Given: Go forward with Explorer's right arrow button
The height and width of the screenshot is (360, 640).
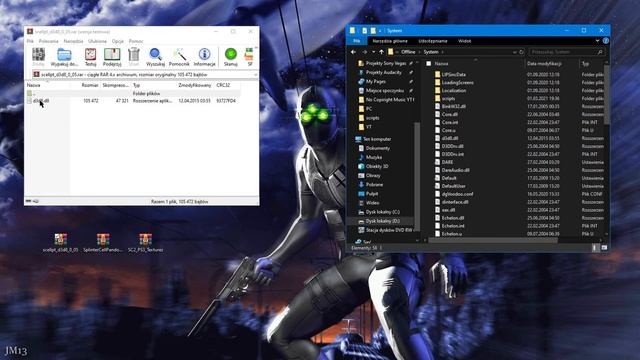Looking at the screenshot, I should [x=364, y=52].
